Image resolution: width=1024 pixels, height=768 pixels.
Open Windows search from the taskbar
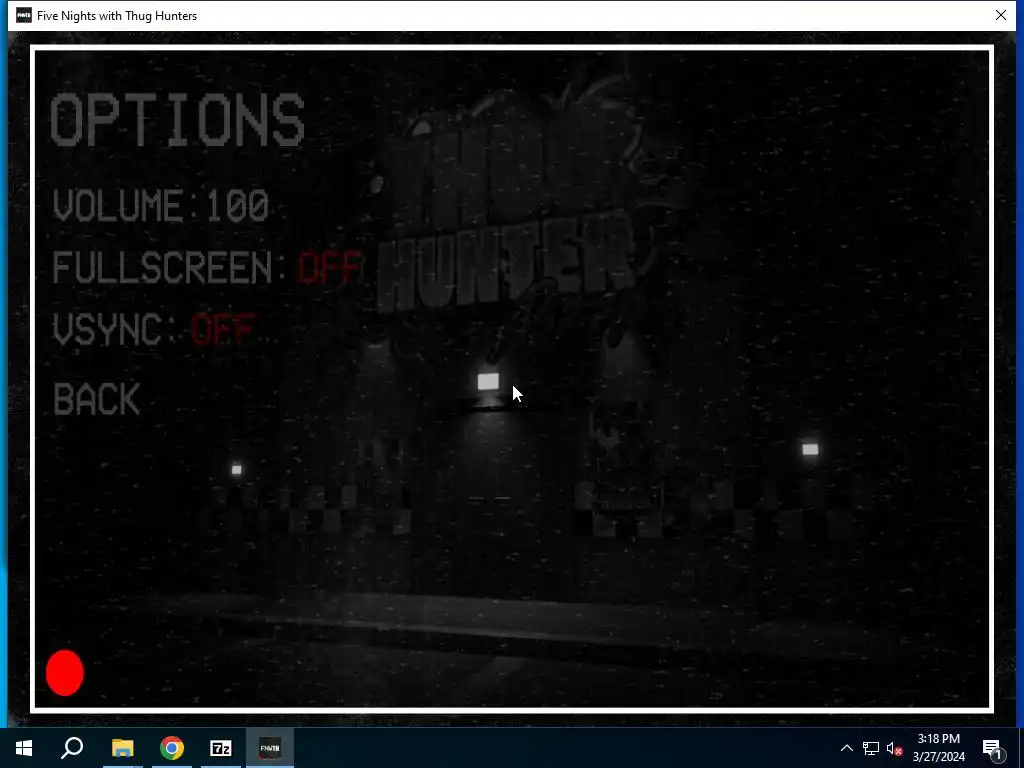point(72,748)
